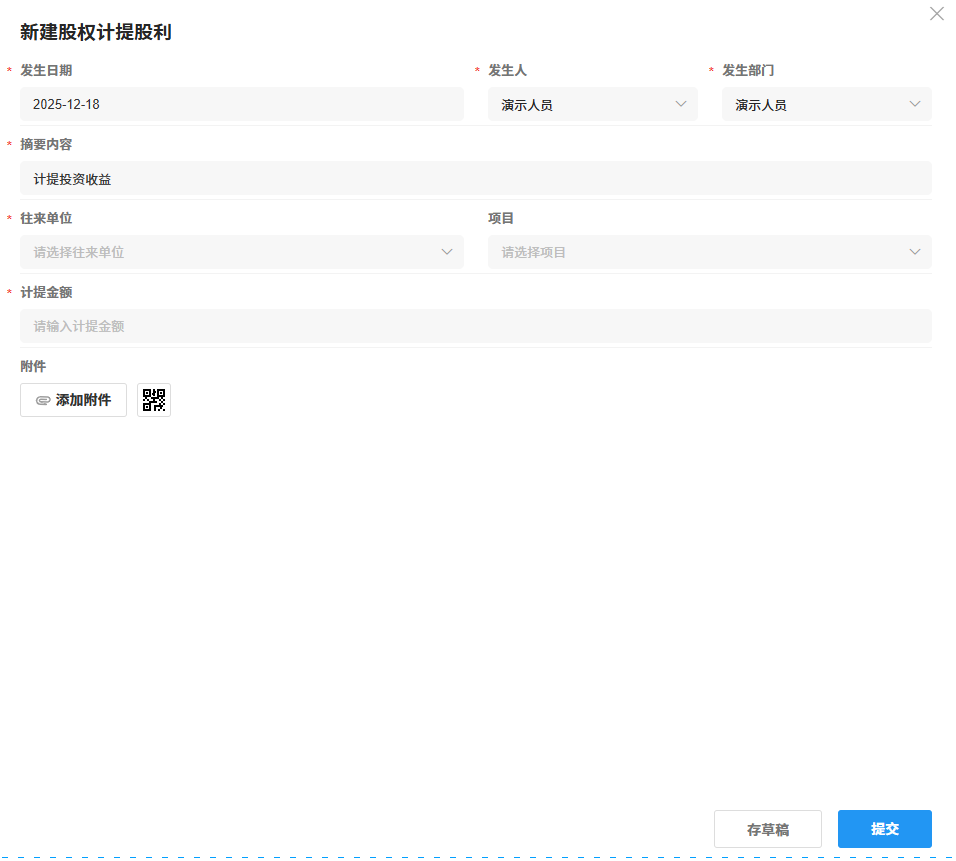Open the 往来单位 dropdown chevron
Screen dimensions: 956x861
pos(447,252)
